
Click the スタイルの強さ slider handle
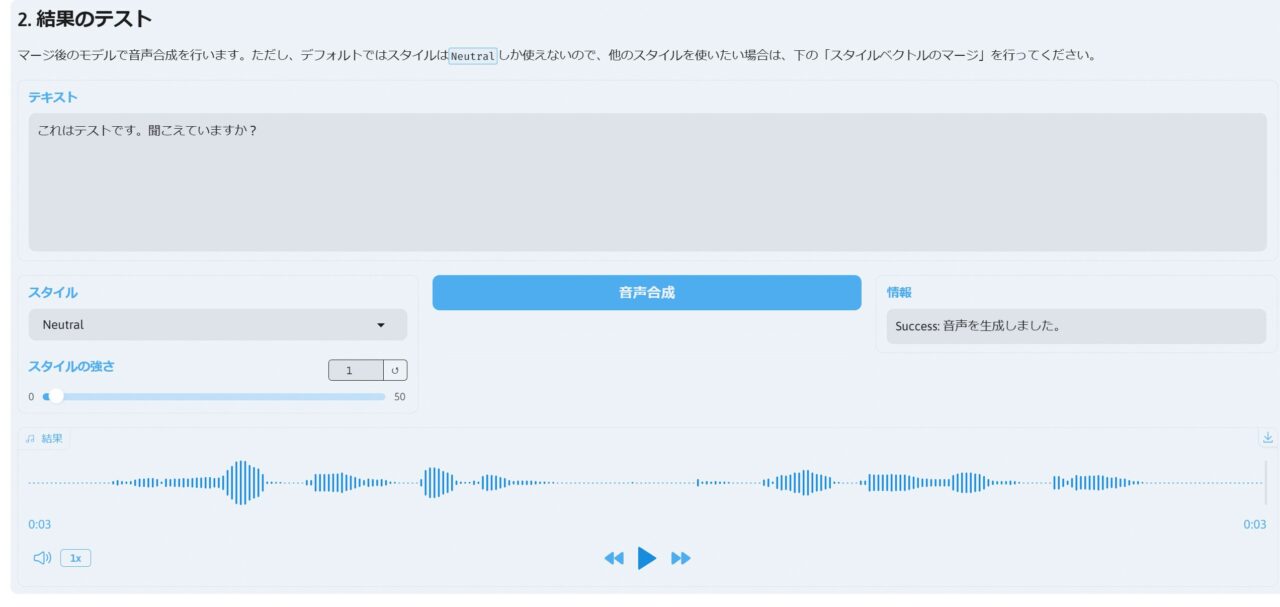tap(56, 397)
